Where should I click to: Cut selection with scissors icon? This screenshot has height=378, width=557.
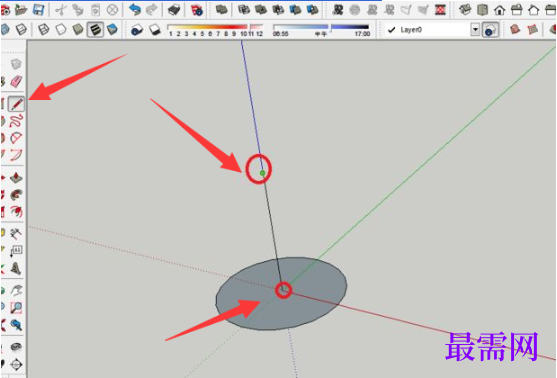tap(61, 10)
